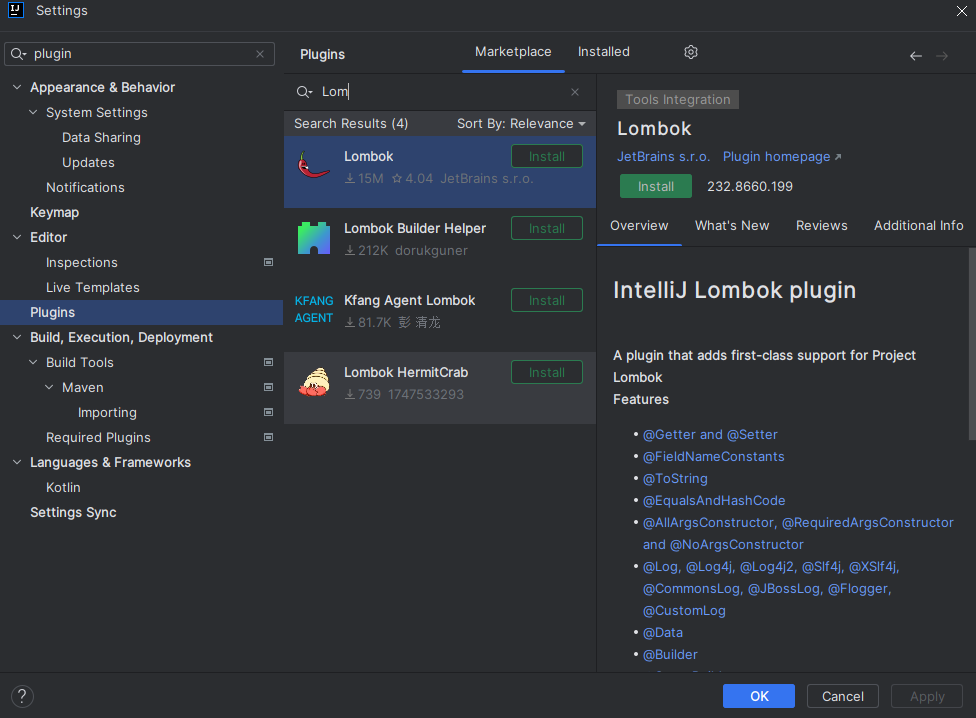Install Lombok HermitCrab plugin

(547, 373)
